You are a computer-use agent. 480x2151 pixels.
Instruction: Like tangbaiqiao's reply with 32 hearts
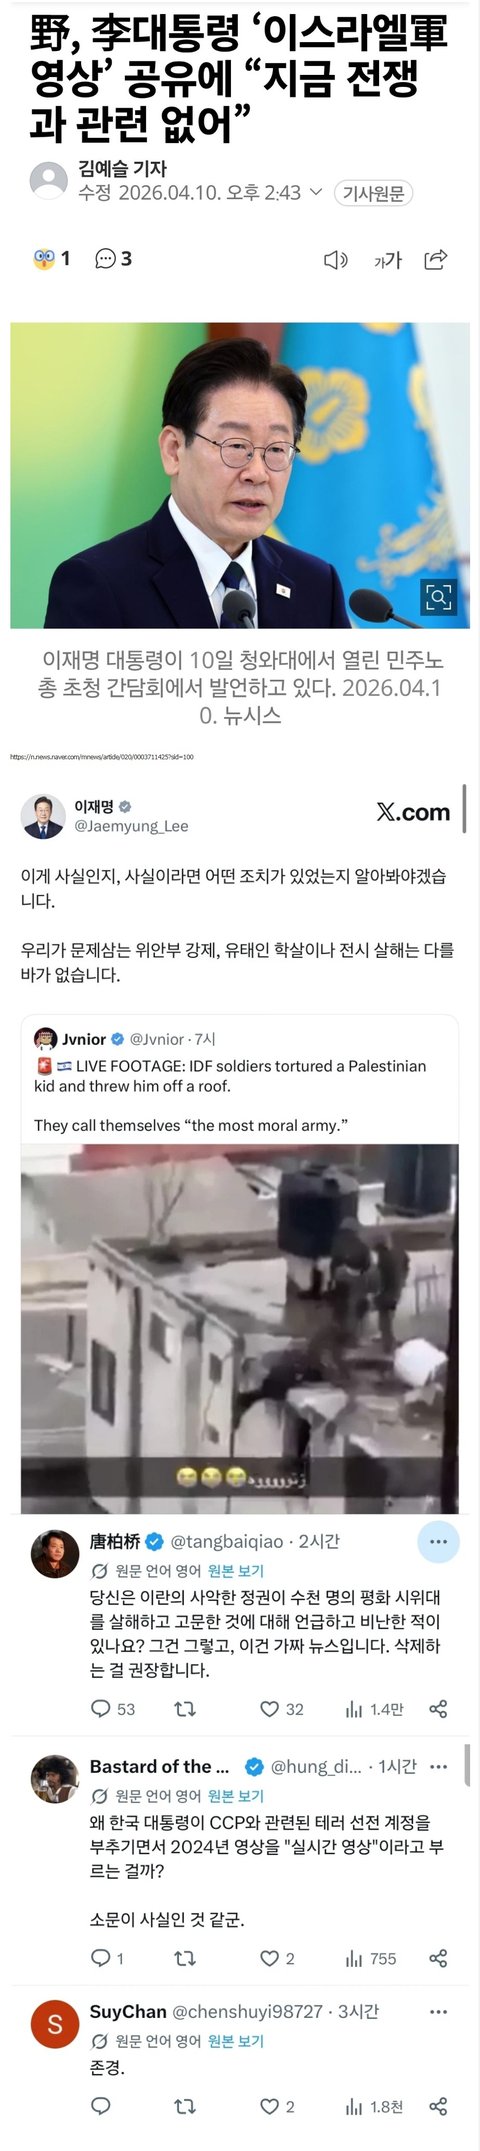point(281,1709)
